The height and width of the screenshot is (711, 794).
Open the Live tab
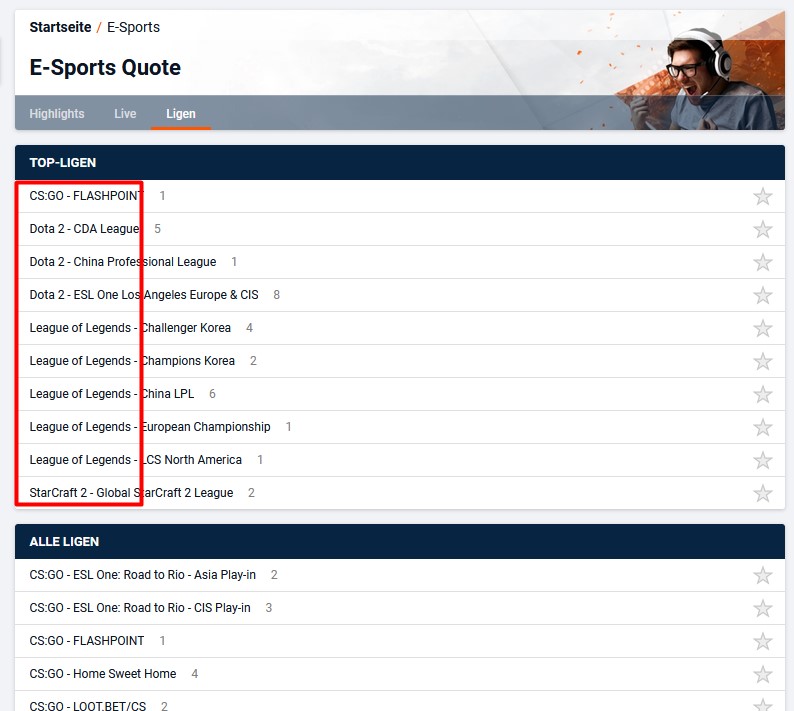125,113
